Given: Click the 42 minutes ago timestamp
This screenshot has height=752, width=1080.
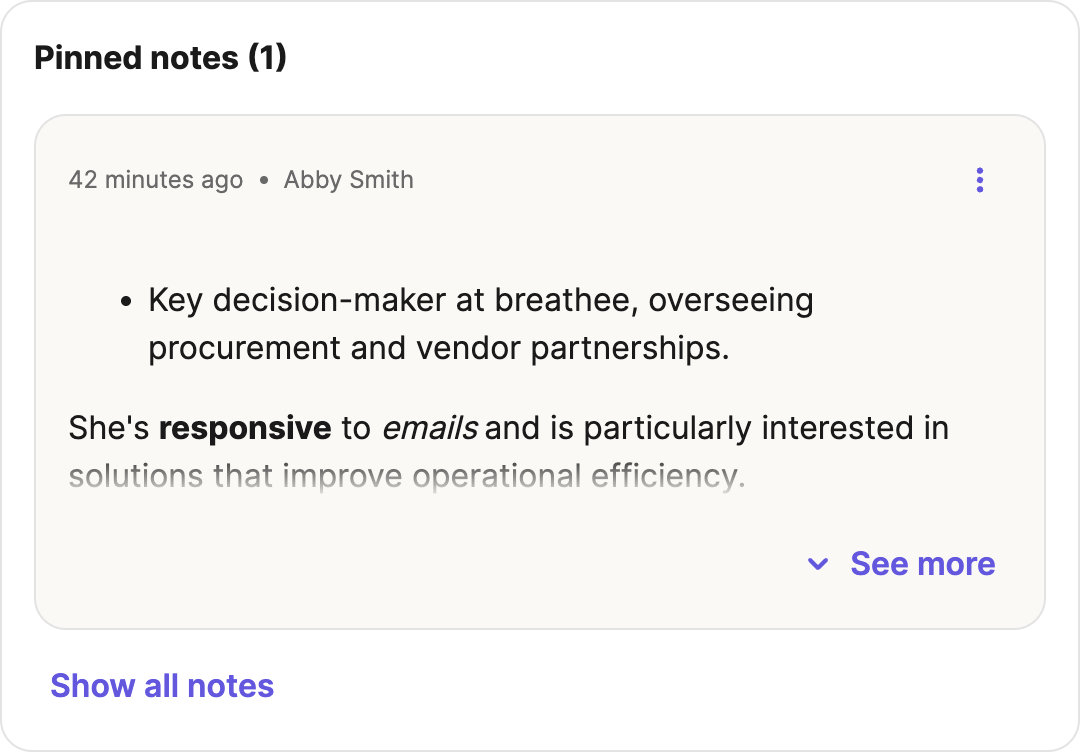Looking at the screenshot, I should tap(156, 180).
